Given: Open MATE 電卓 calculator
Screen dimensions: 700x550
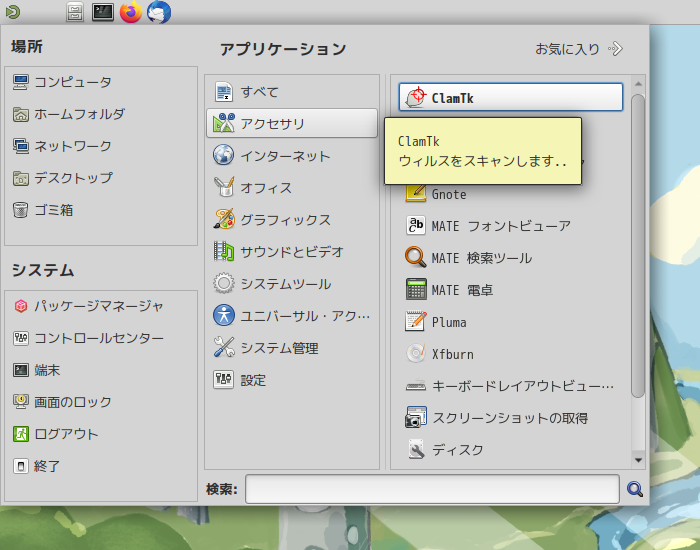Looking at the screenshot, I should click(510, 290).
